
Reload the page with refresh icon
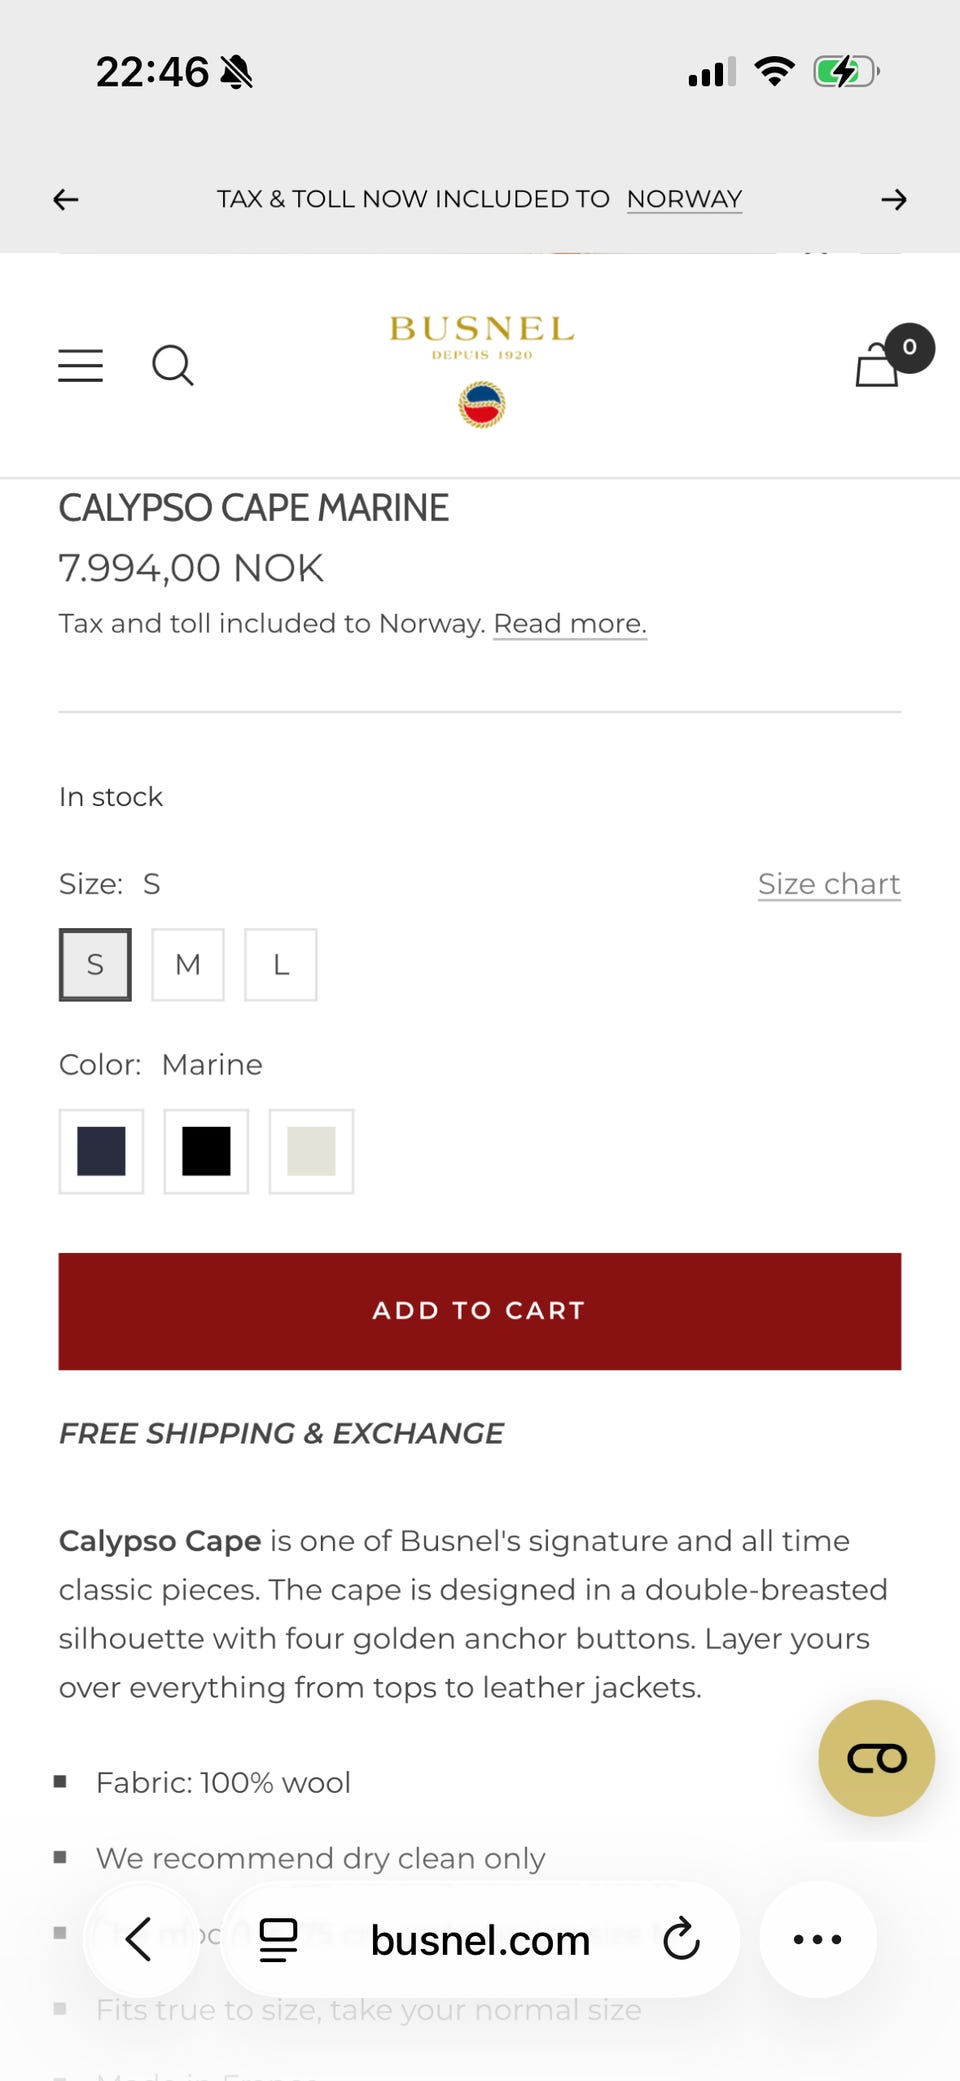[x=681, y=1939]
